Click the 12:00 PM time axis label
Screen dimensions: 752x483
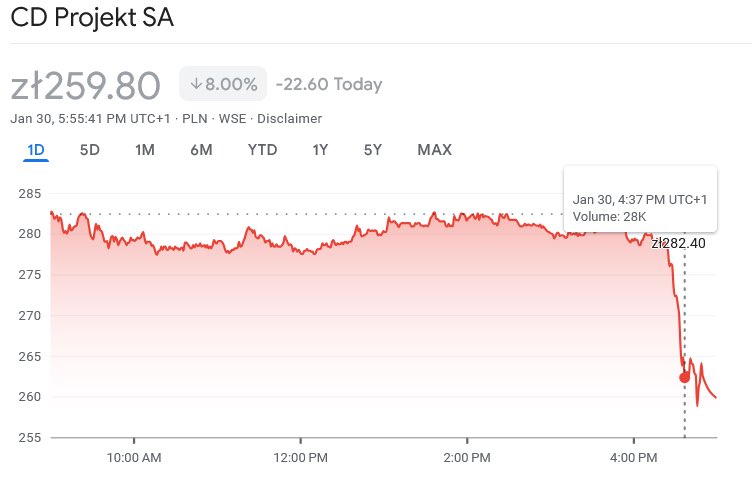(x=301, y=458)
